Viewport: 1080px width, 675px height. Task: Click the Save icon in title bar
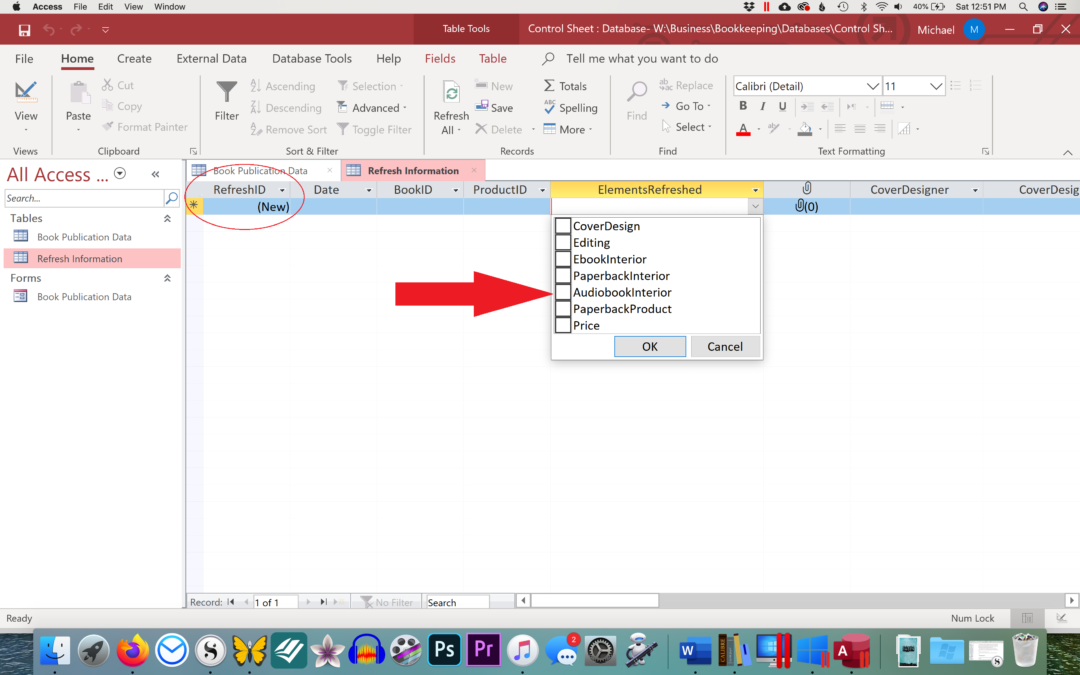tap(24, 30)
